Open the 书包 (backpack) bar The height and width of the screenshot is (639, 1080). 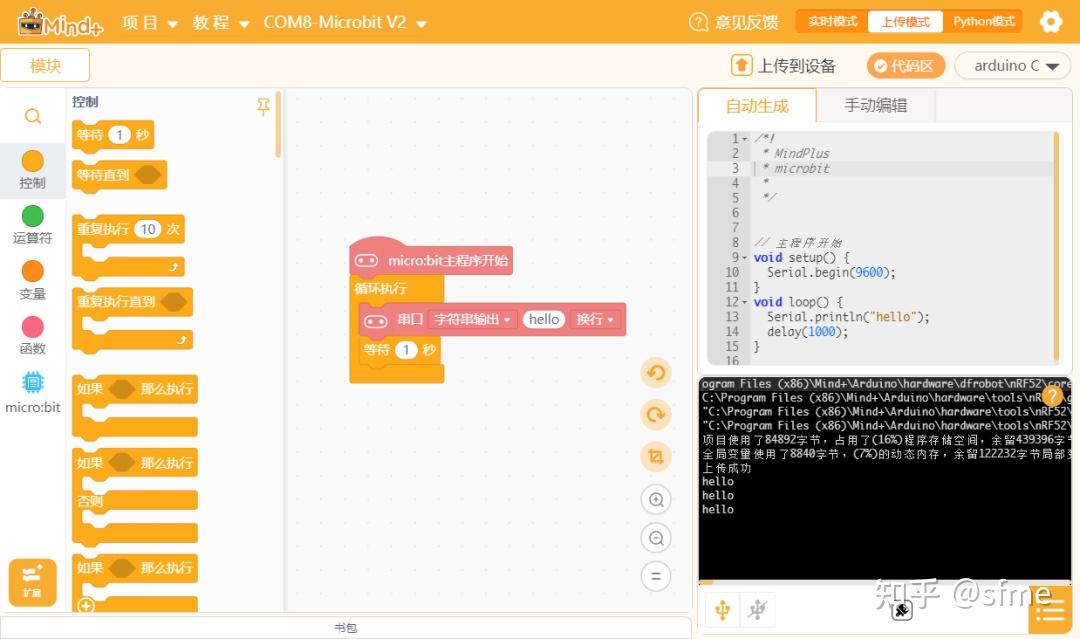345,628
